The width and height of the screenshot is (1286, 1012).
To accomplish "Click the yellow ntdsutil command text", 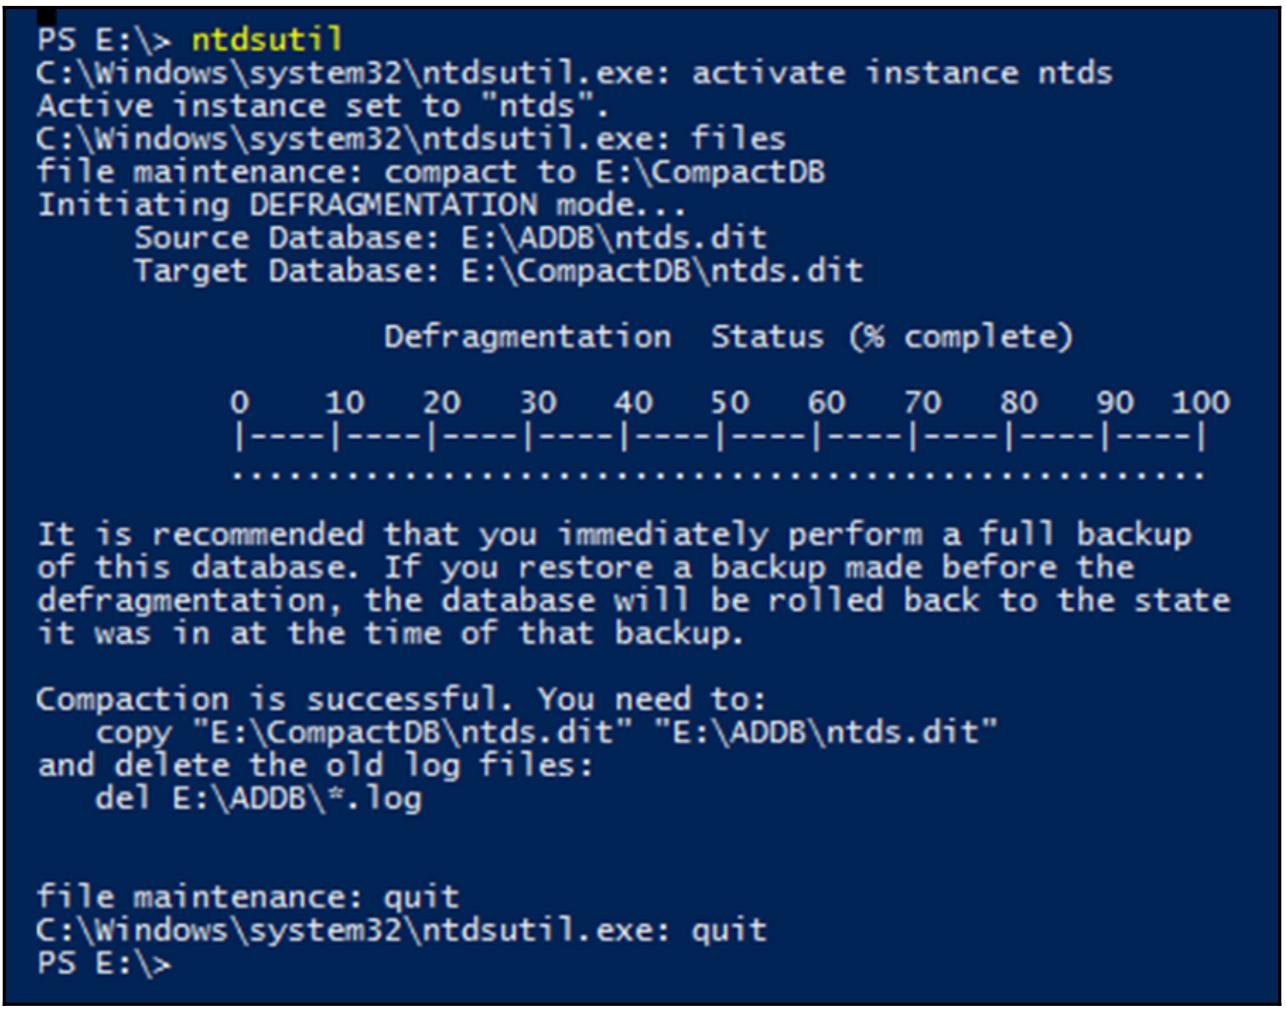I will [x=266, y=40].
